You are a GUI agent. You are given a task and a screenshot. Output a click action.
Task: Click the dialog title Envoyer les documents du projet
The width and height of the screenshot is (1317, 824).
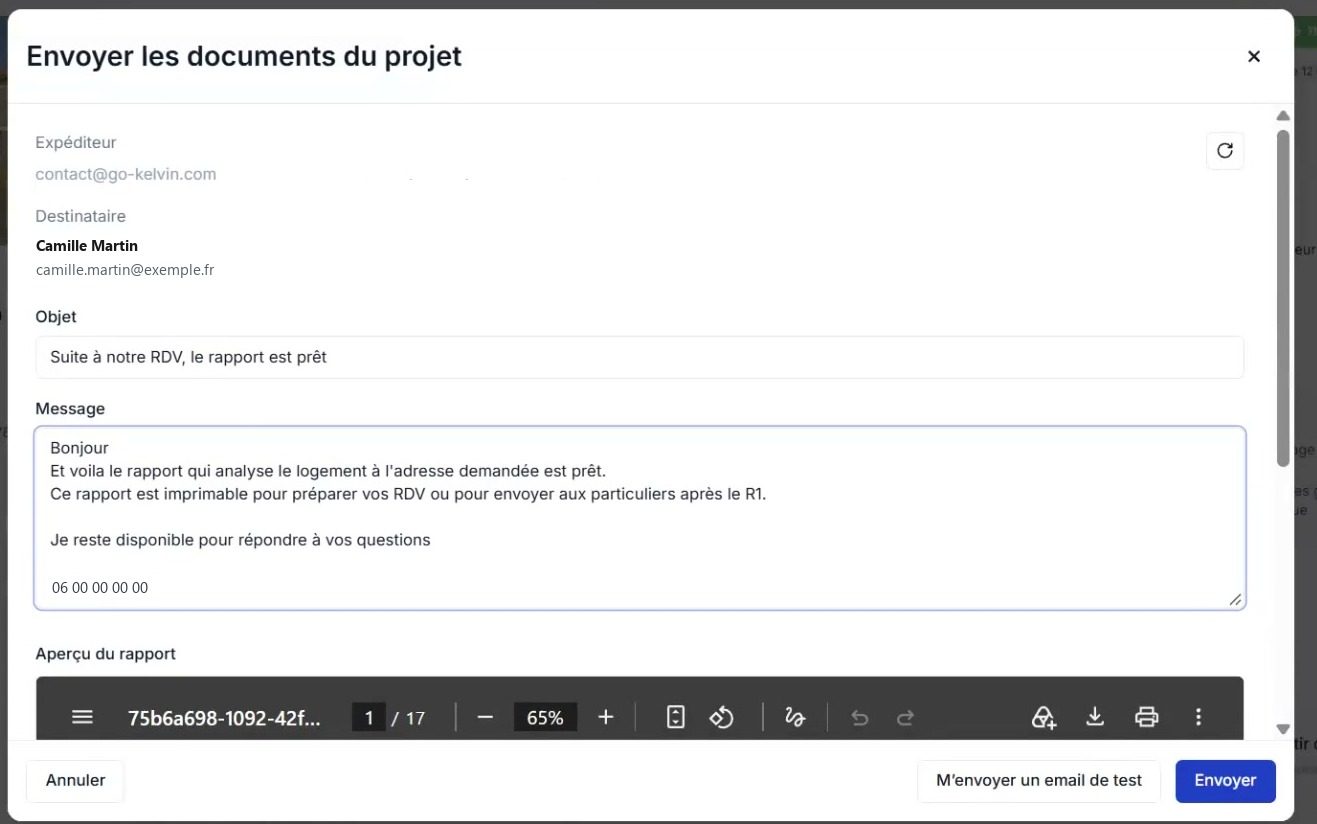tap(244, 56)
